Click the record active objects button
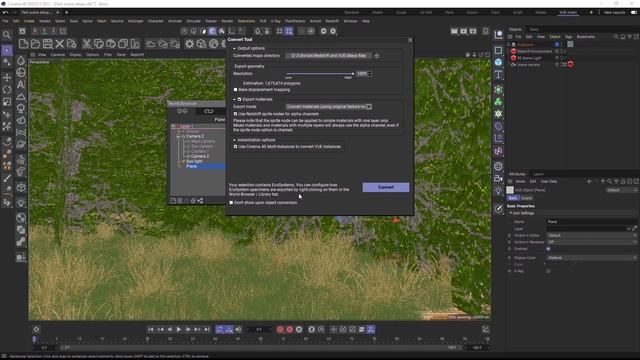This screenshot has width=640, height=360. click(x=280, y=329)
